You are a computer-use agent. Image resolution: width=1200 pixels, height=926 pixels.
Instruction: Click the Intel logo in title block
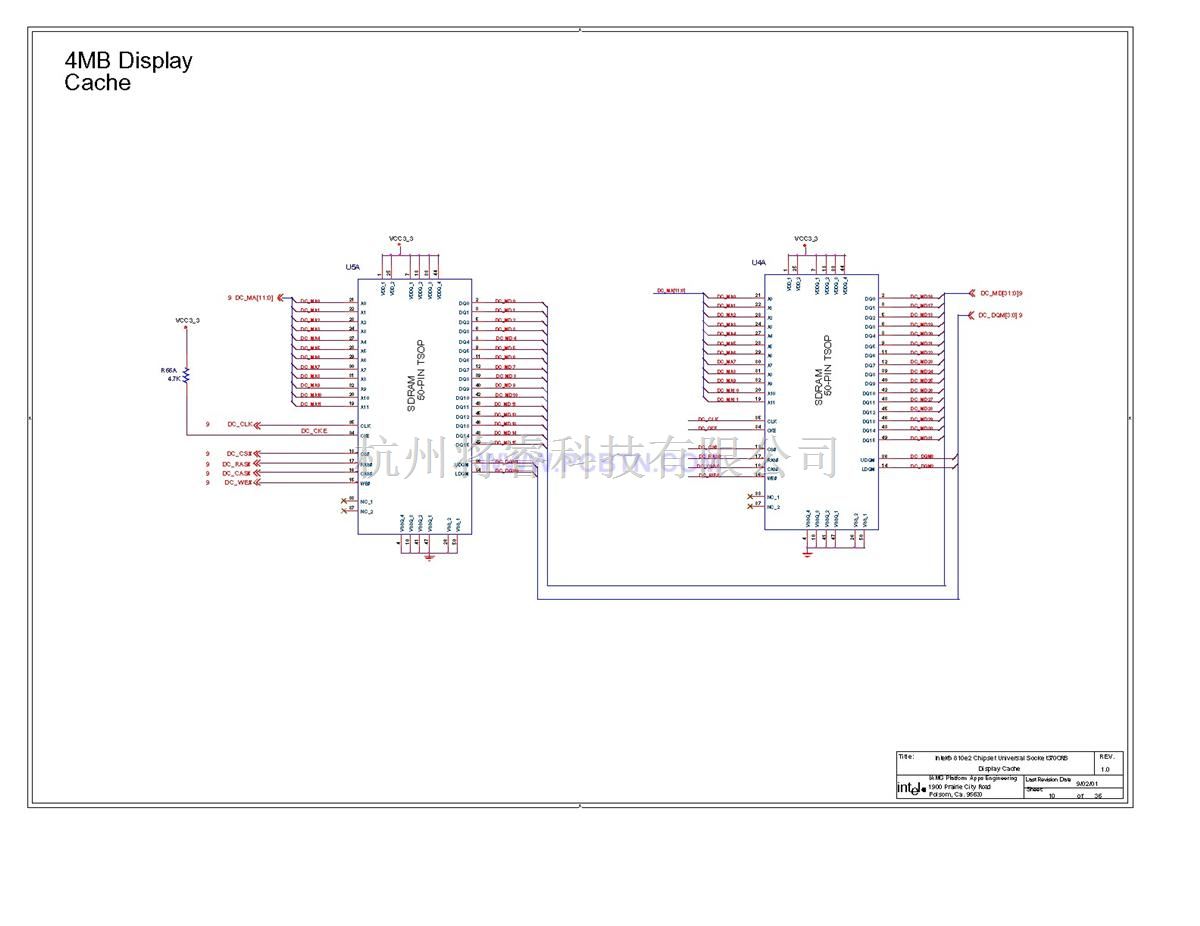[910, 789]
